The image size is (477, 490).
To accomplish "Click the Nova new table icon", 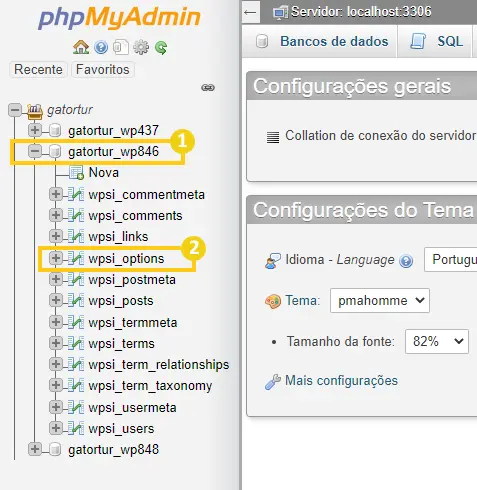I will coord(76,173).
